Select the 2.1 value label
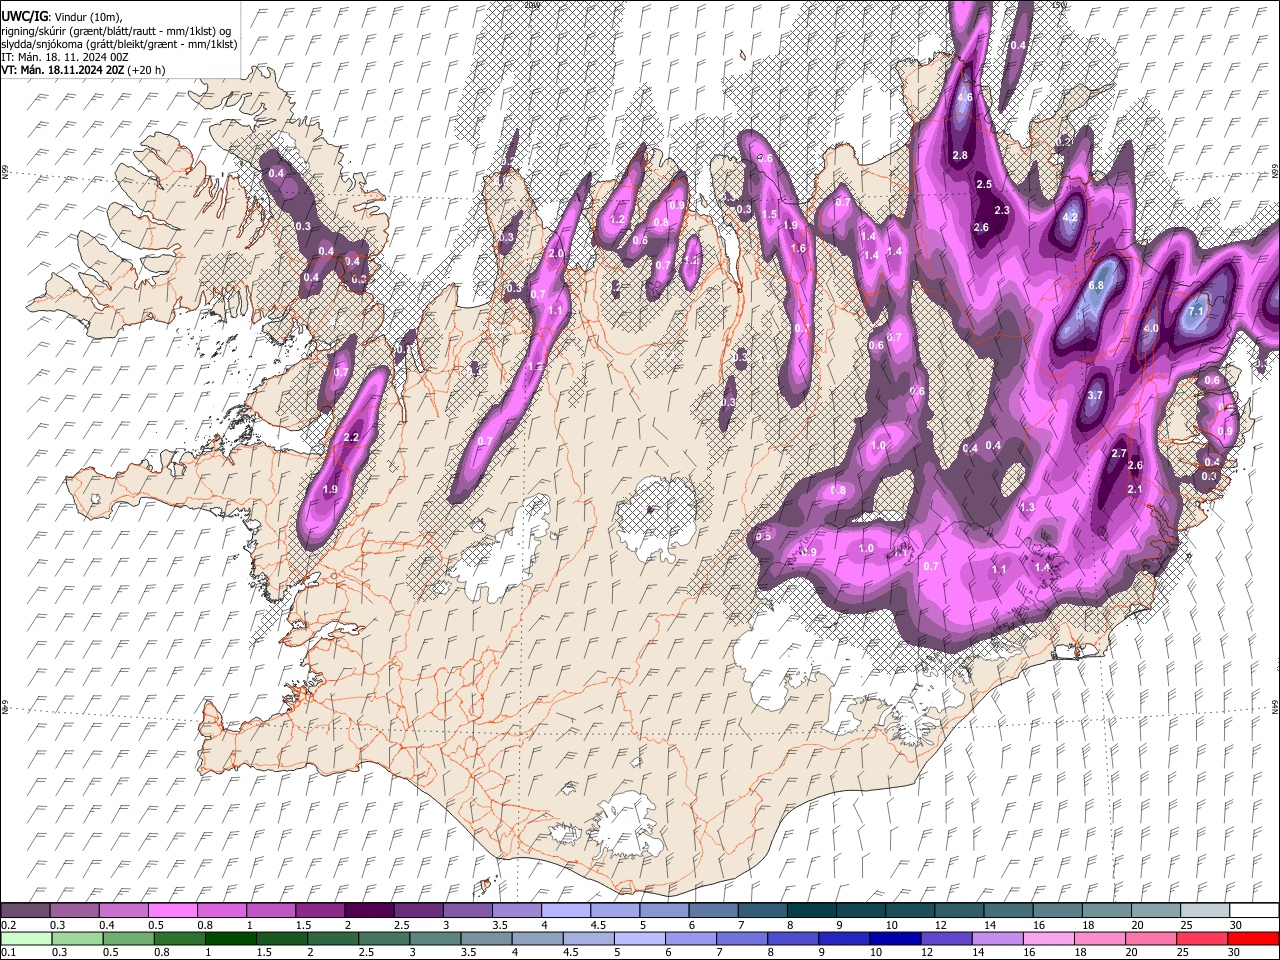 [1135, 489]
